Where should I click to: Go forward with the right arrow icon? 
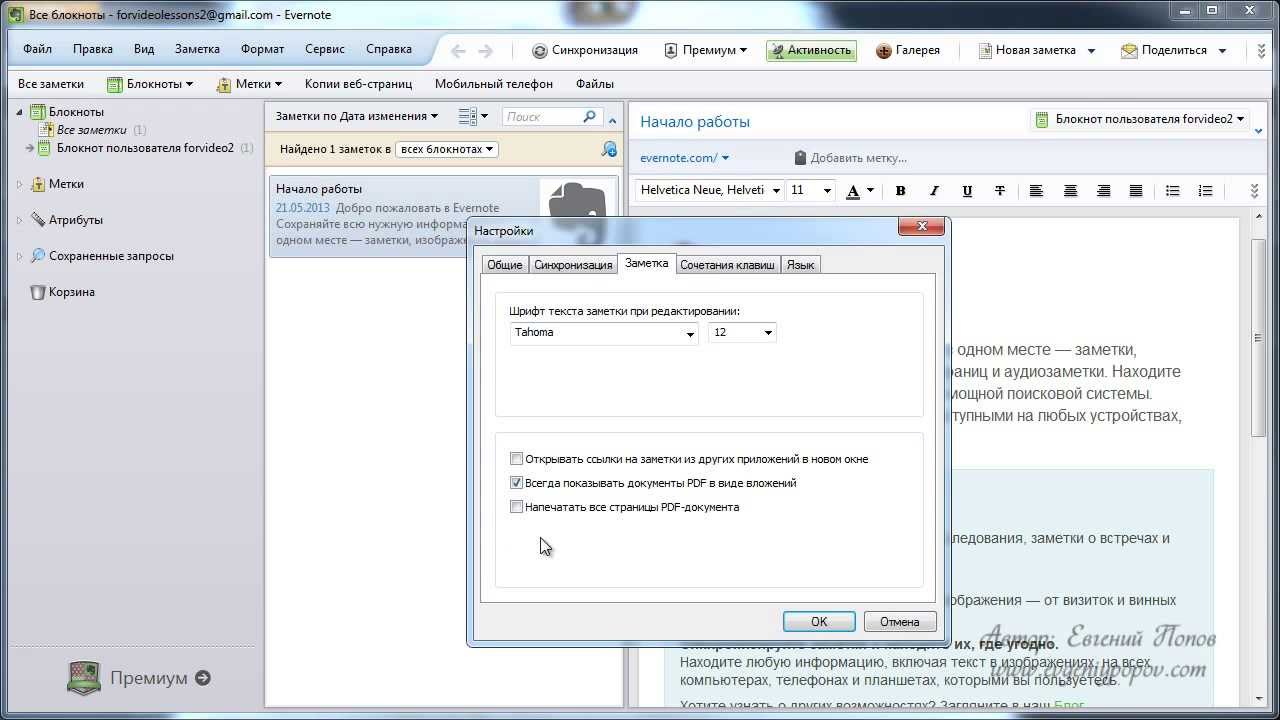pyautogui.click(x=485, y=51)
